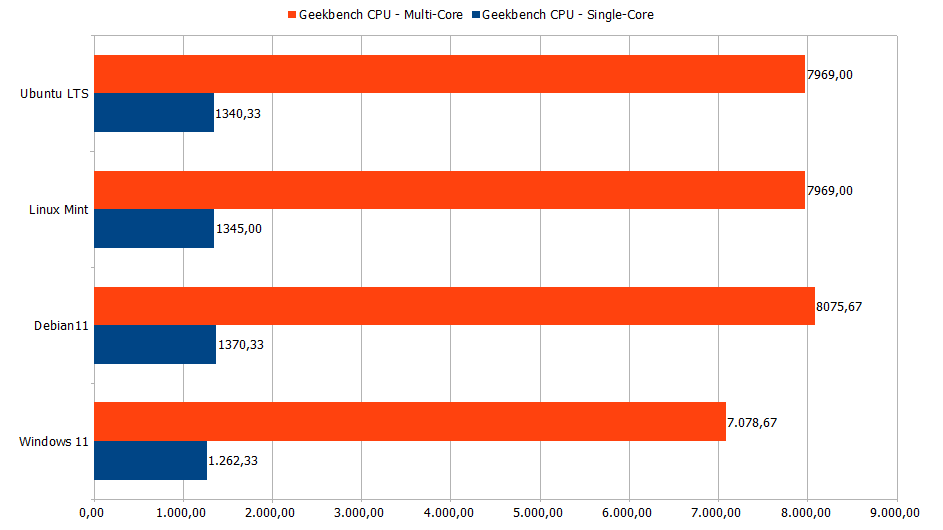Click the 3.000,00 axis tick label

359,513
